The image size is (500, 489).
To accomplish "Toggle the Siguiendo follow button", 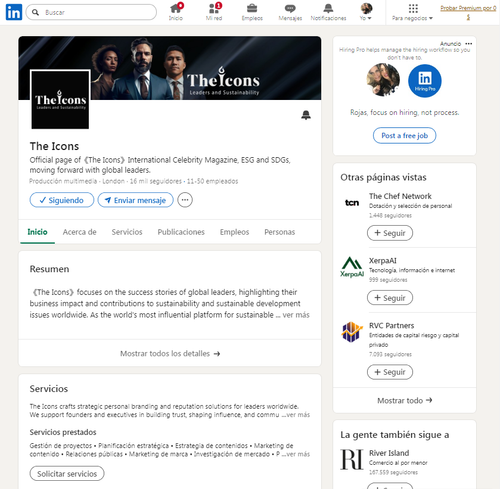I will pos(62,200).
